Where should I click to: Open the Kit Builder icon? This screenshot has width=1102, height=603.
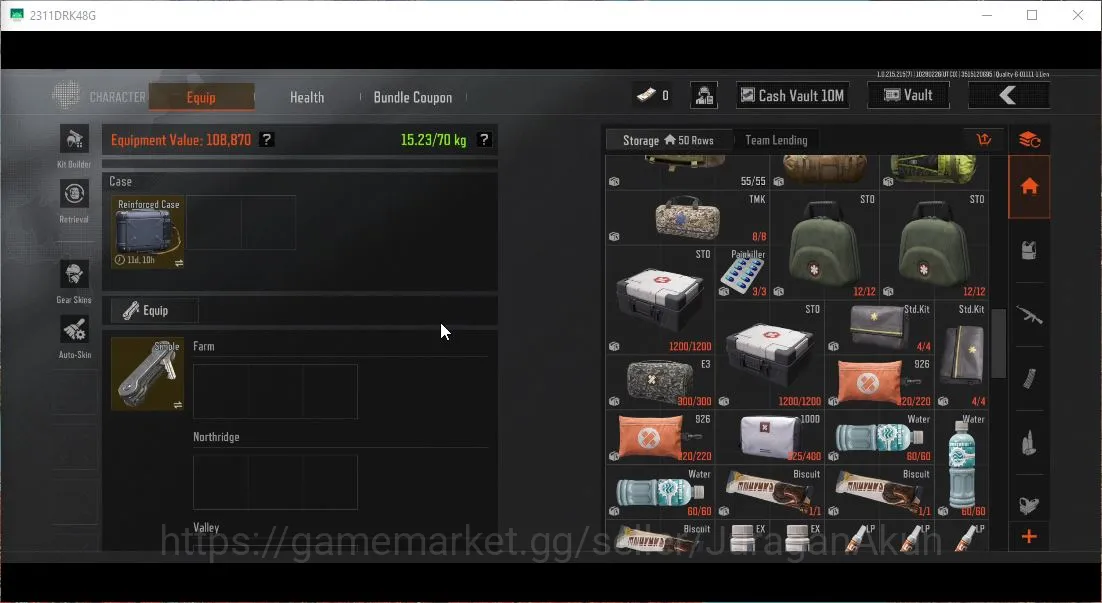[74, 140]
